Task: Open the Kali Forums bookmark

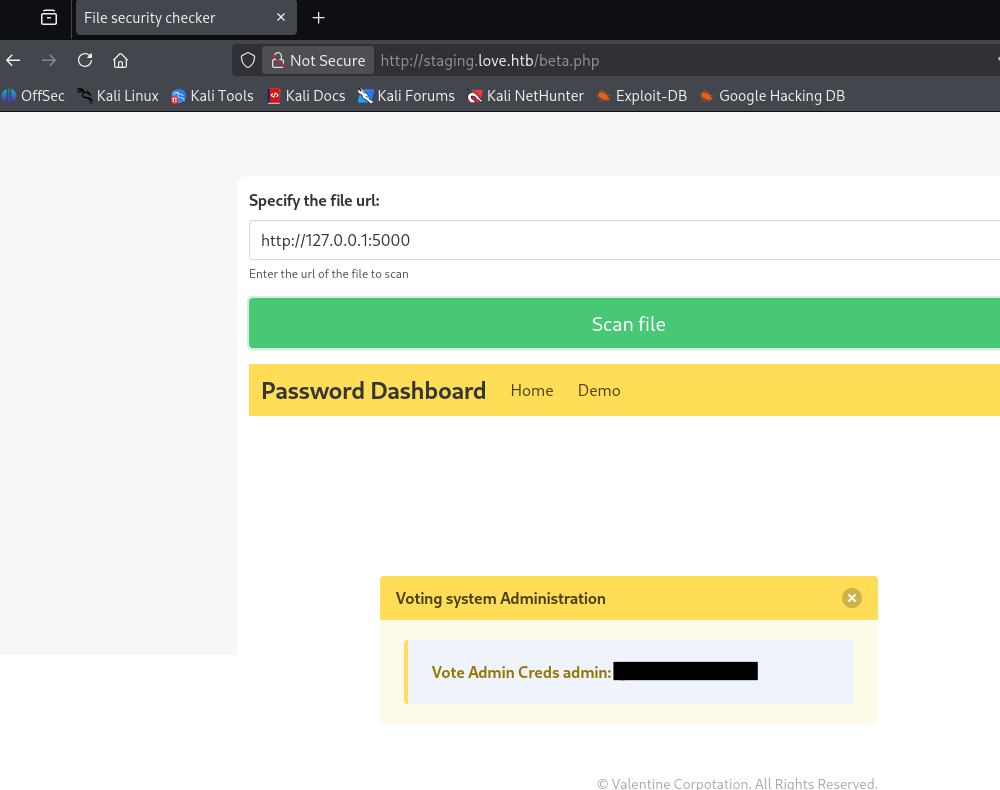Action: coord(406,96)
